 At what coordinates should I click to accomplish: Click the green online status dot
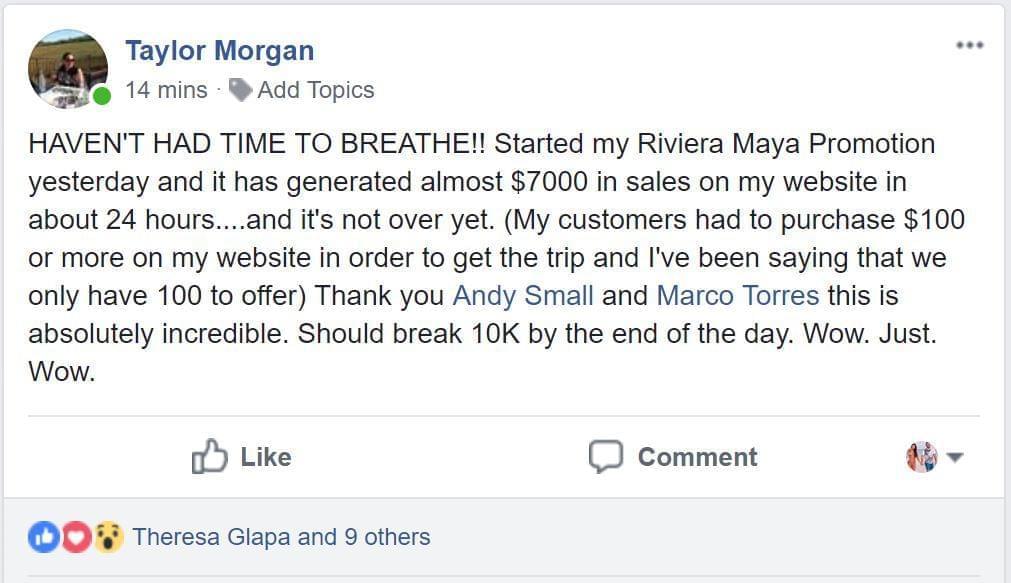pyautogui.click(x=101, y=97)
